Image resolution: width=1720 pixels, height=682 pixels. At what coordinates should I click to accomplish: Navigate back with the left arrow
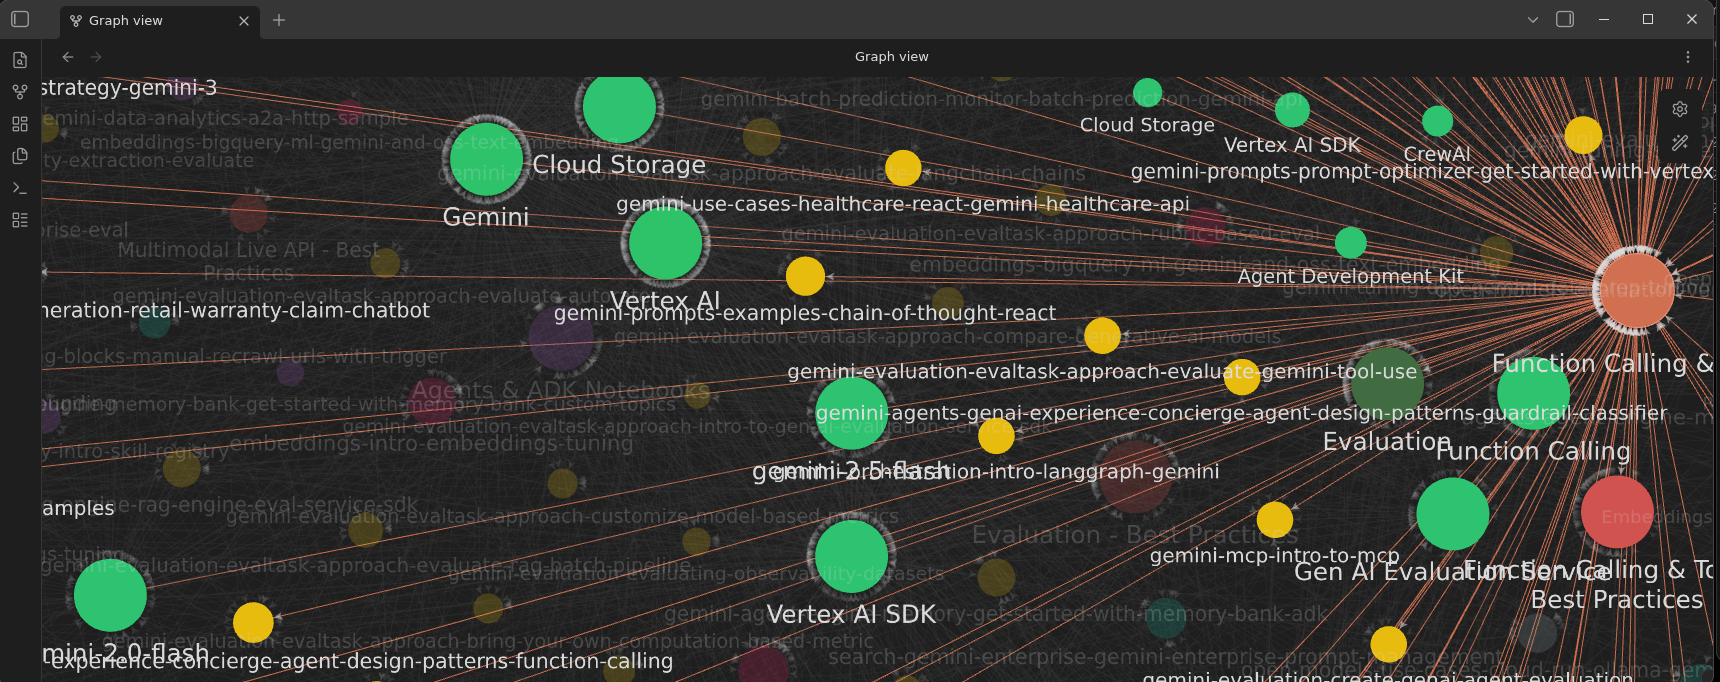[68, 57]
